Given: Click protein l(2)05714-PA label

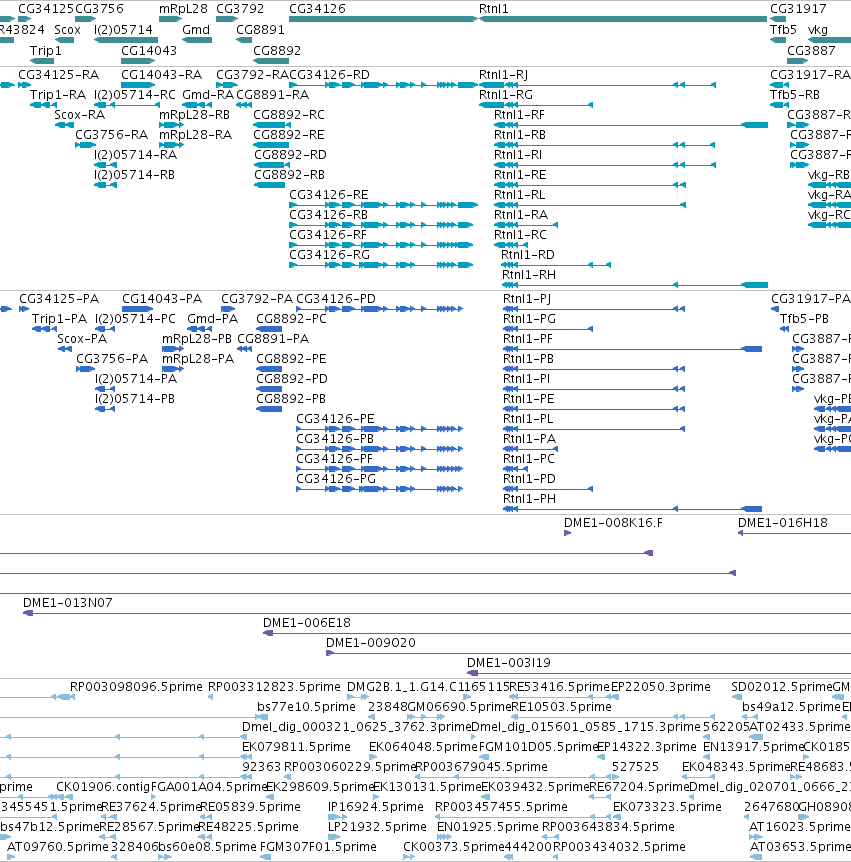Looking at the screenshot, I should click(x=136, y=379).
